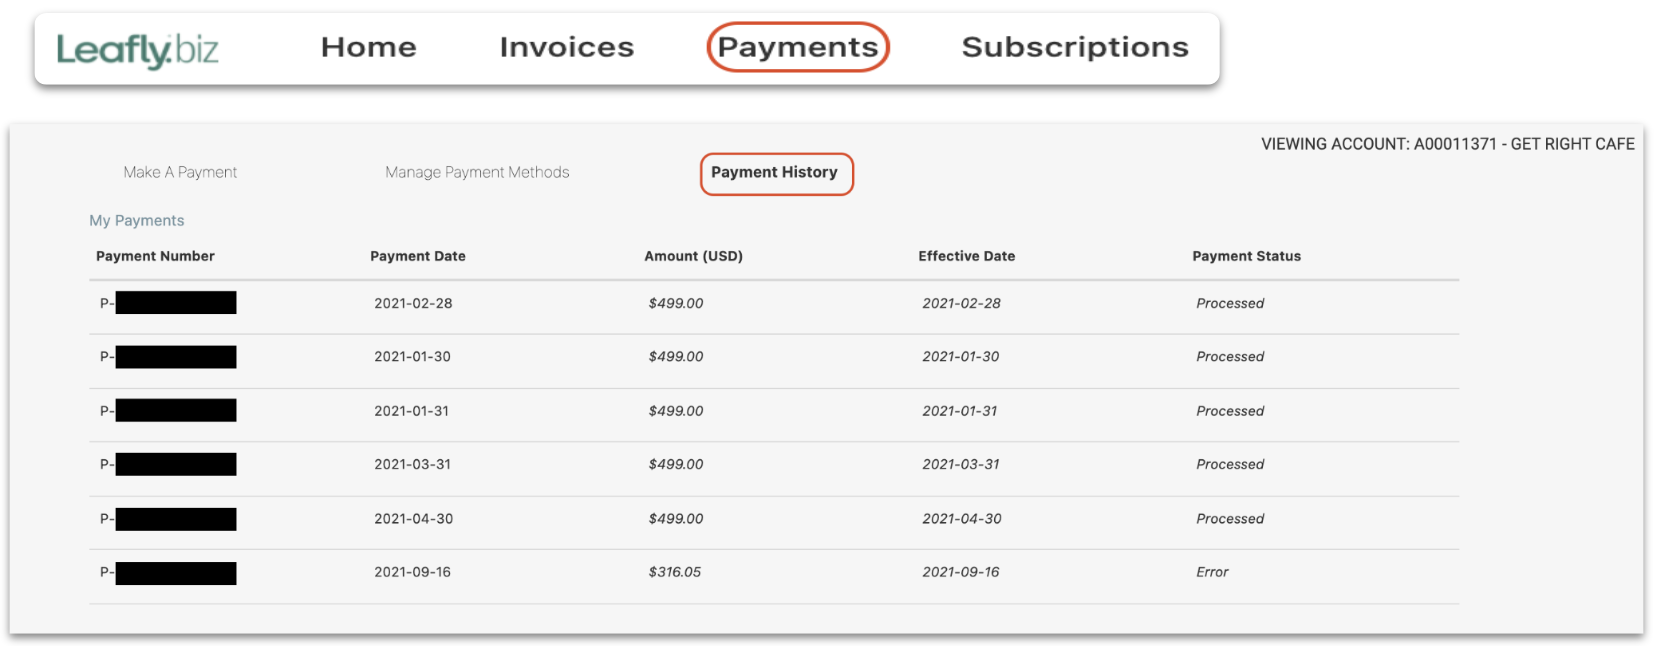
Task: Open the Home menu item
Action: pos(368,47)
